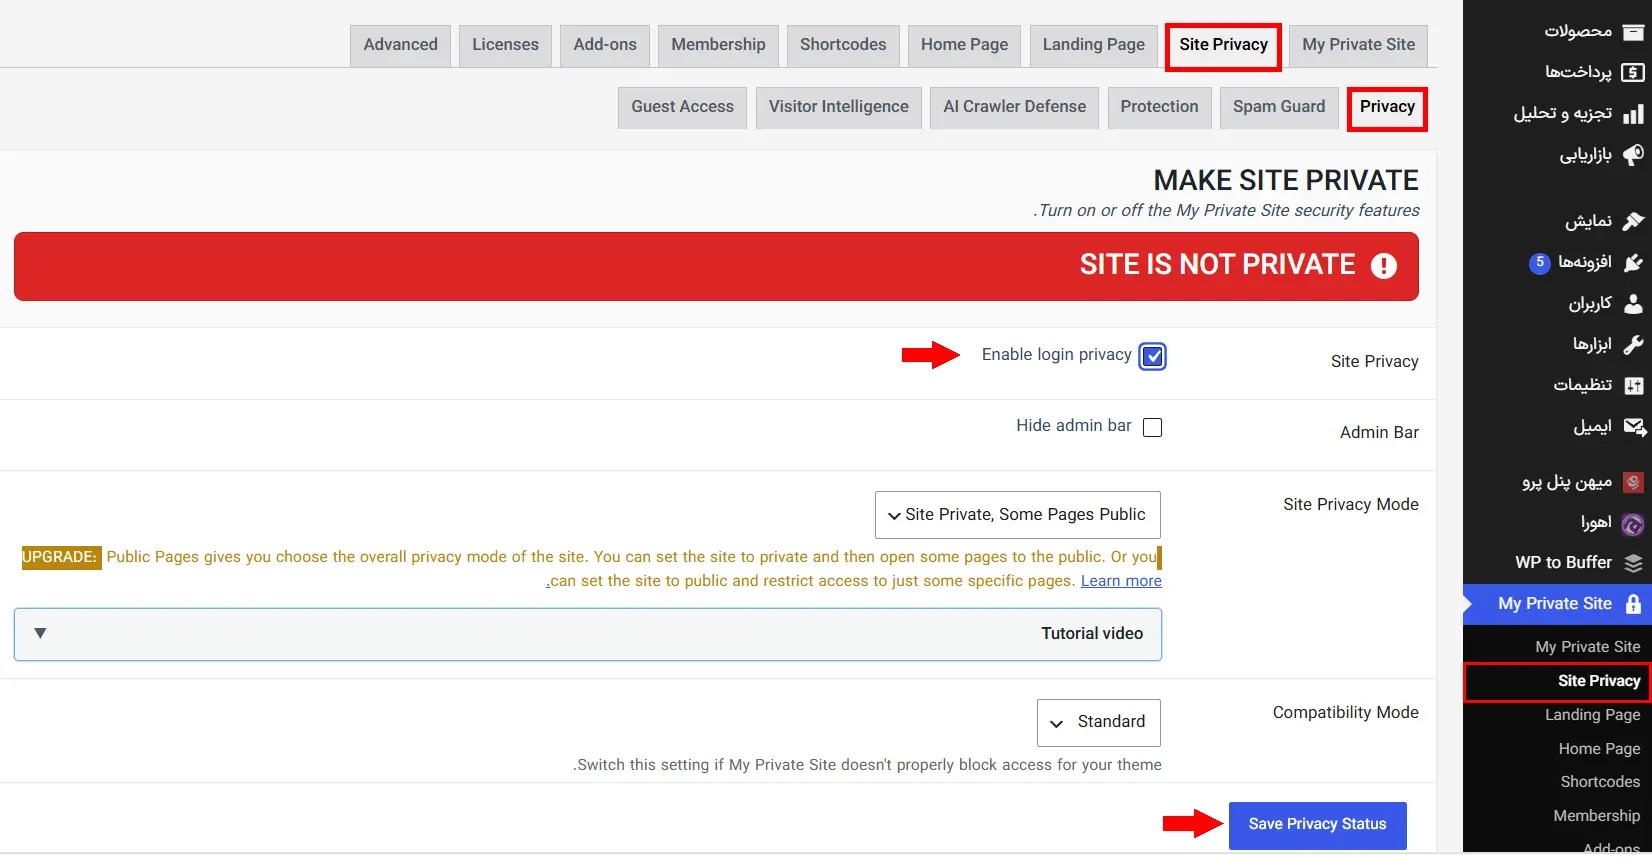The image size is (1652, 858).
Task: Go to the Membership tab
Action: (x=718, y=45)
